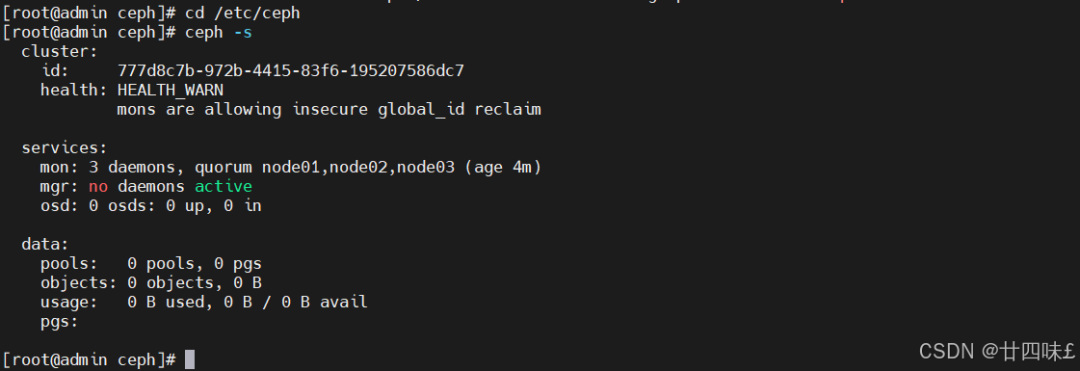Click the 'cd /etc/ceph' command text
Image resolution: width=1080 pixels, height=371 pixels.
click(x=242, y=13)
